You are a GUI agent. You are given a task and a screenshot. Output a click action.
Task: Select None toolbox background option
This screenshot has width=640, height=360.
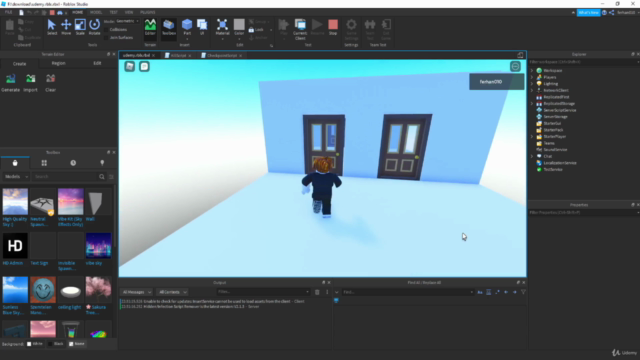coord(77,344)
